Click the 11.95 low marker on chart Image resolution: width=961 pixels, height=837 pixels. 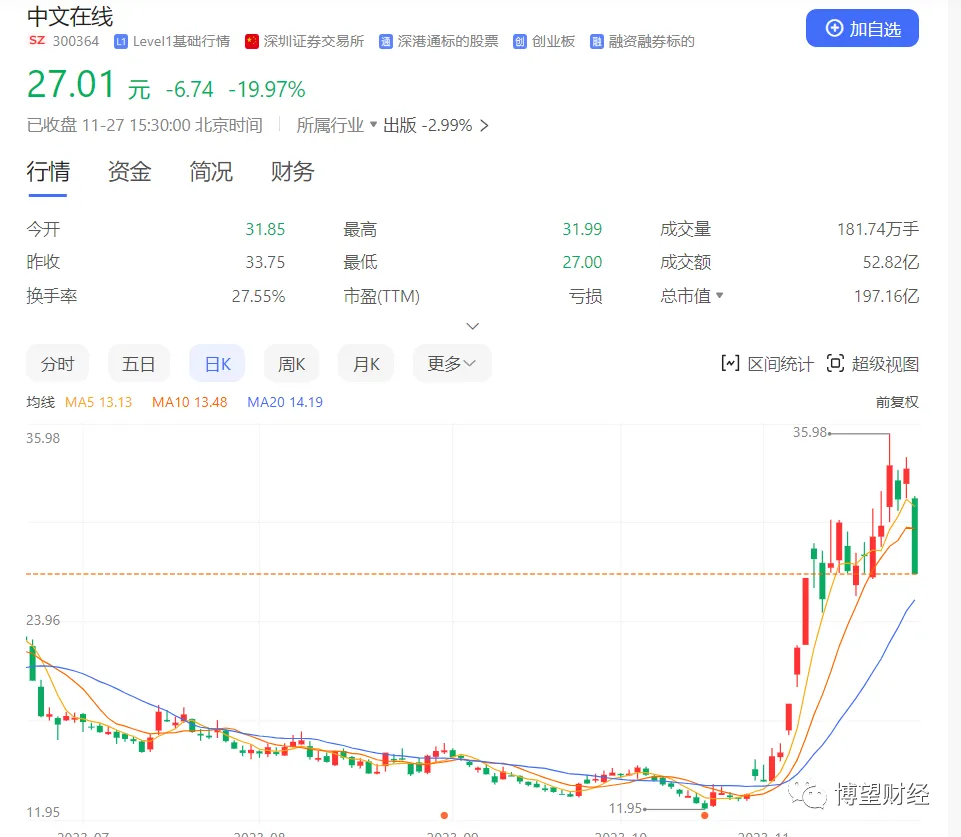[x=625, y=808]
